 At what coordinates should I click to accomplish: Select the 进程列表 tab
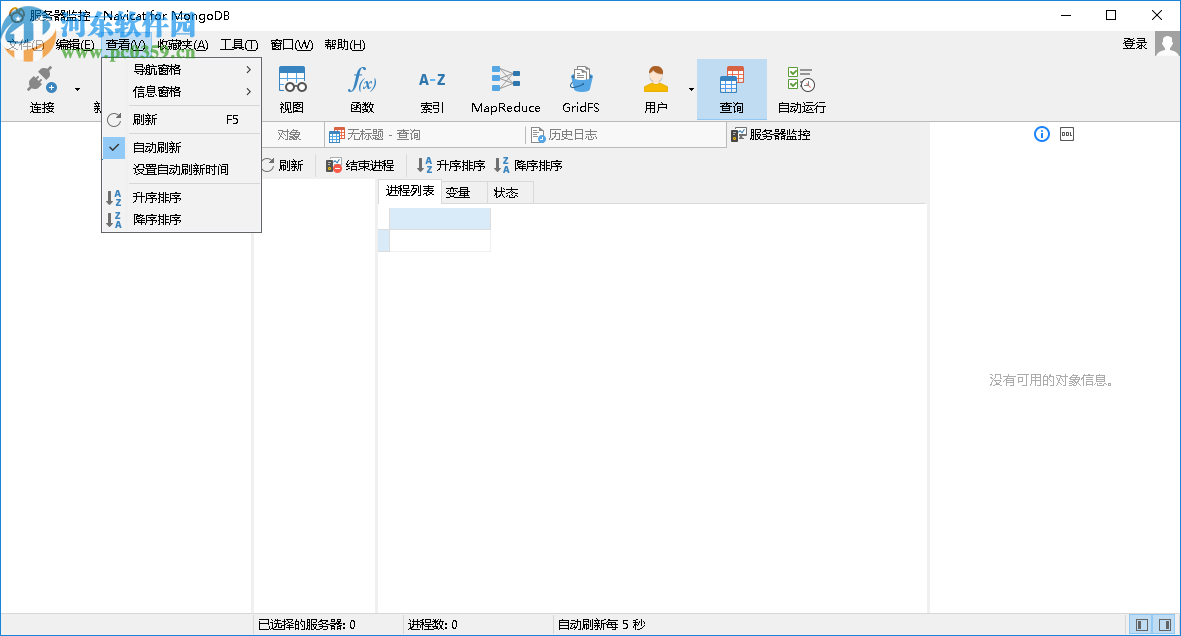point(410,191)
